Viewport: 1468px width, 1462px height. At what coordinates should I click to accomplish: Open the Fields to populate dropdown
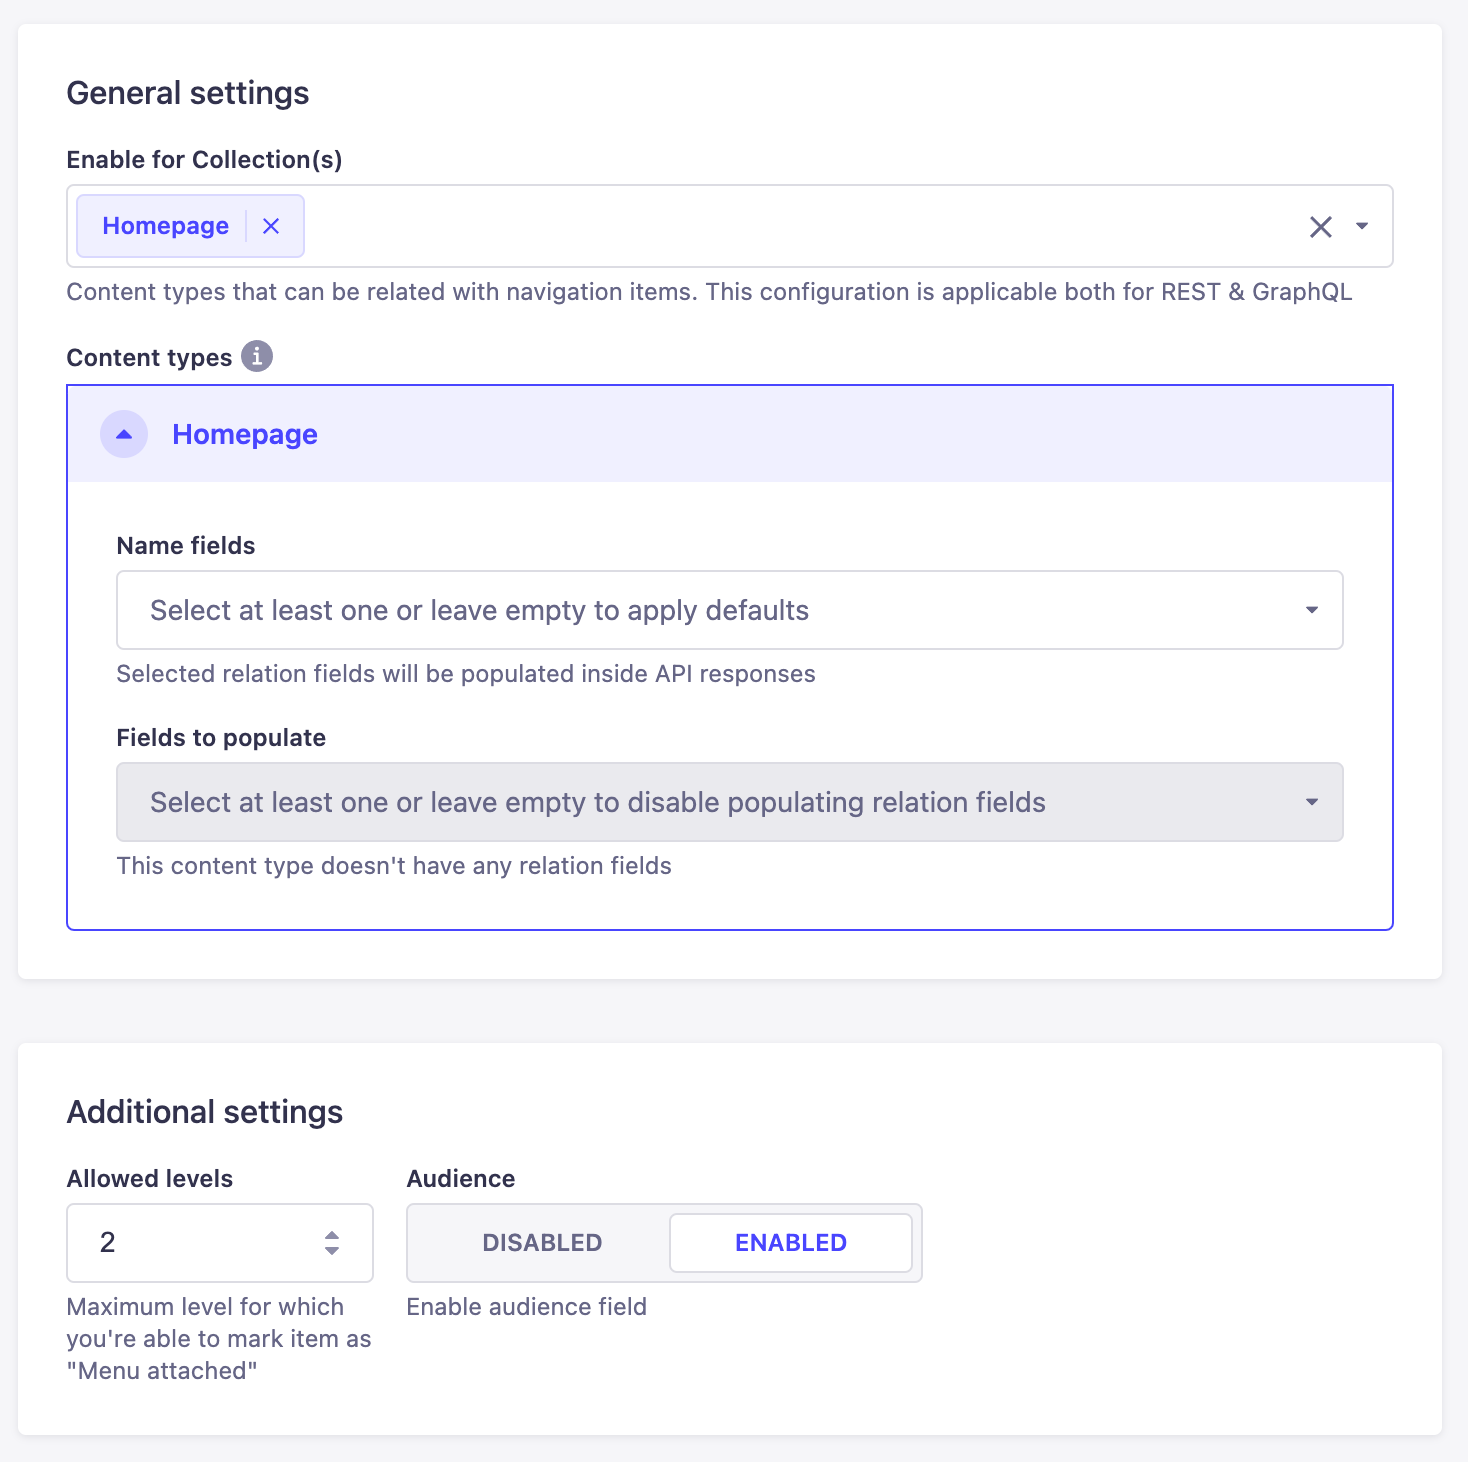[730, 802]
